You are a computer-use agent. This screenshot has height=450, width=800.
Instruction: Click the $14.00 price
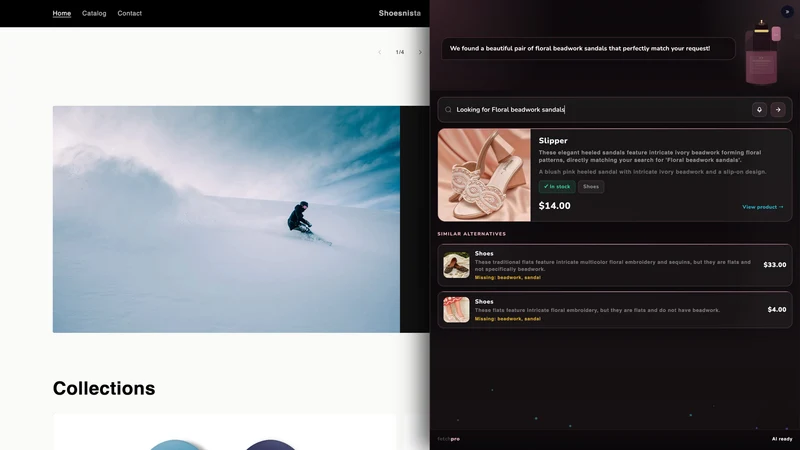tap(555, 206)
